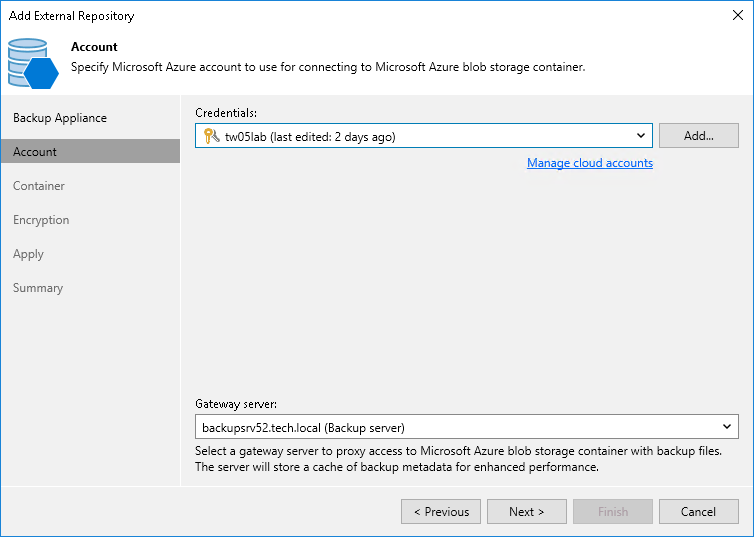
Task: Click the key icon in Credentials field
Action: 212,136
